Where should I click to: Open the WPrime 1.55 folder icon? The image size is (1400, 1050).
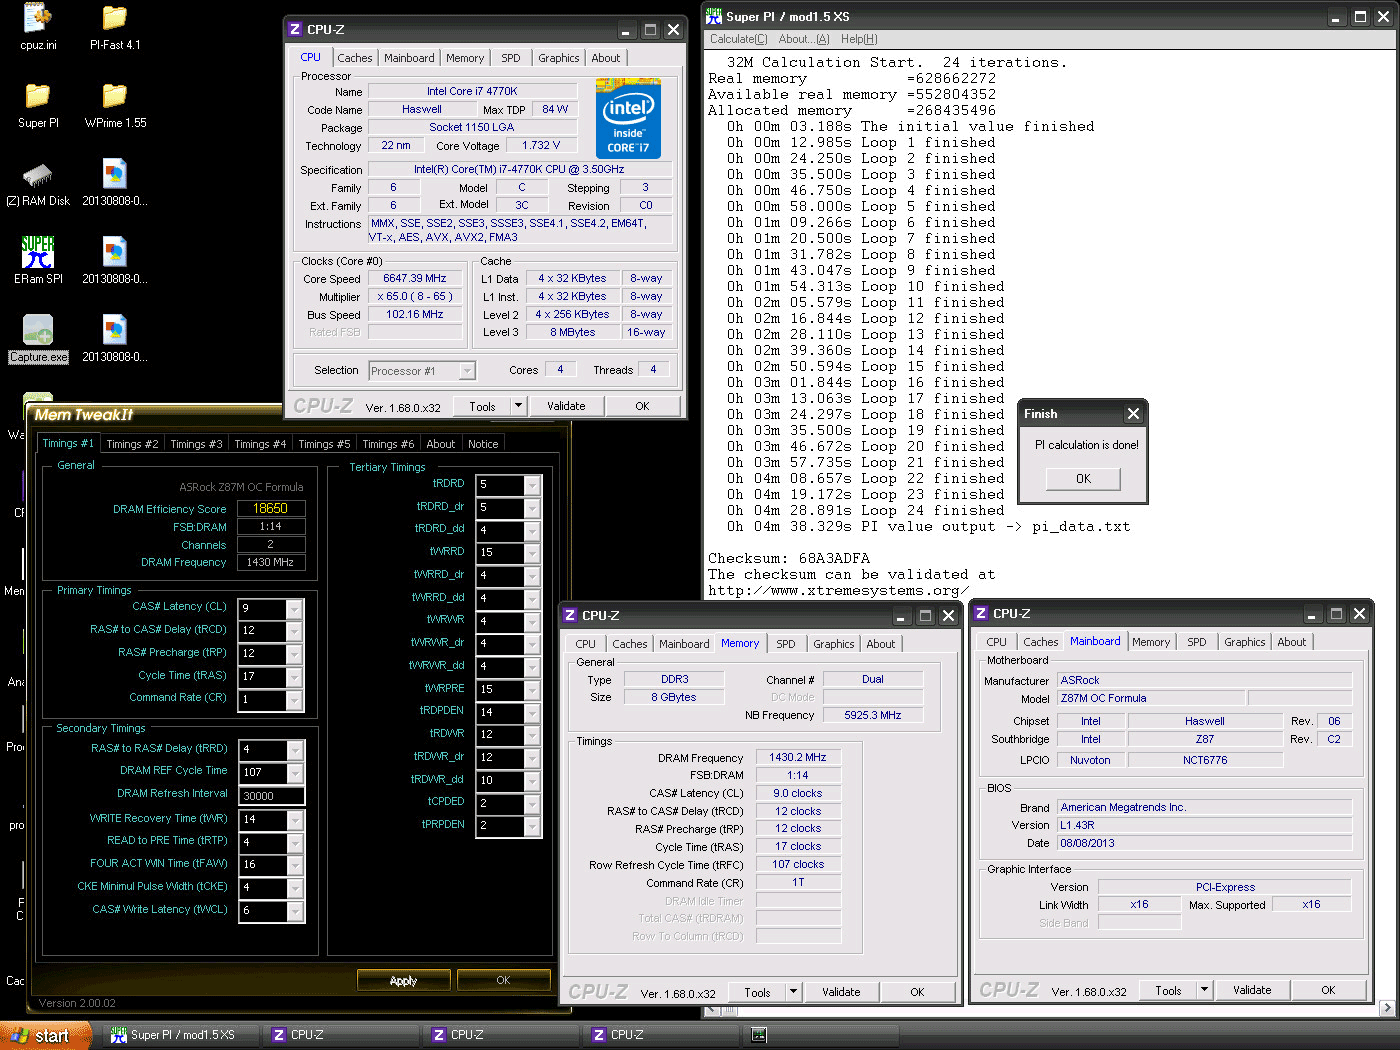(x=114, y=96)
